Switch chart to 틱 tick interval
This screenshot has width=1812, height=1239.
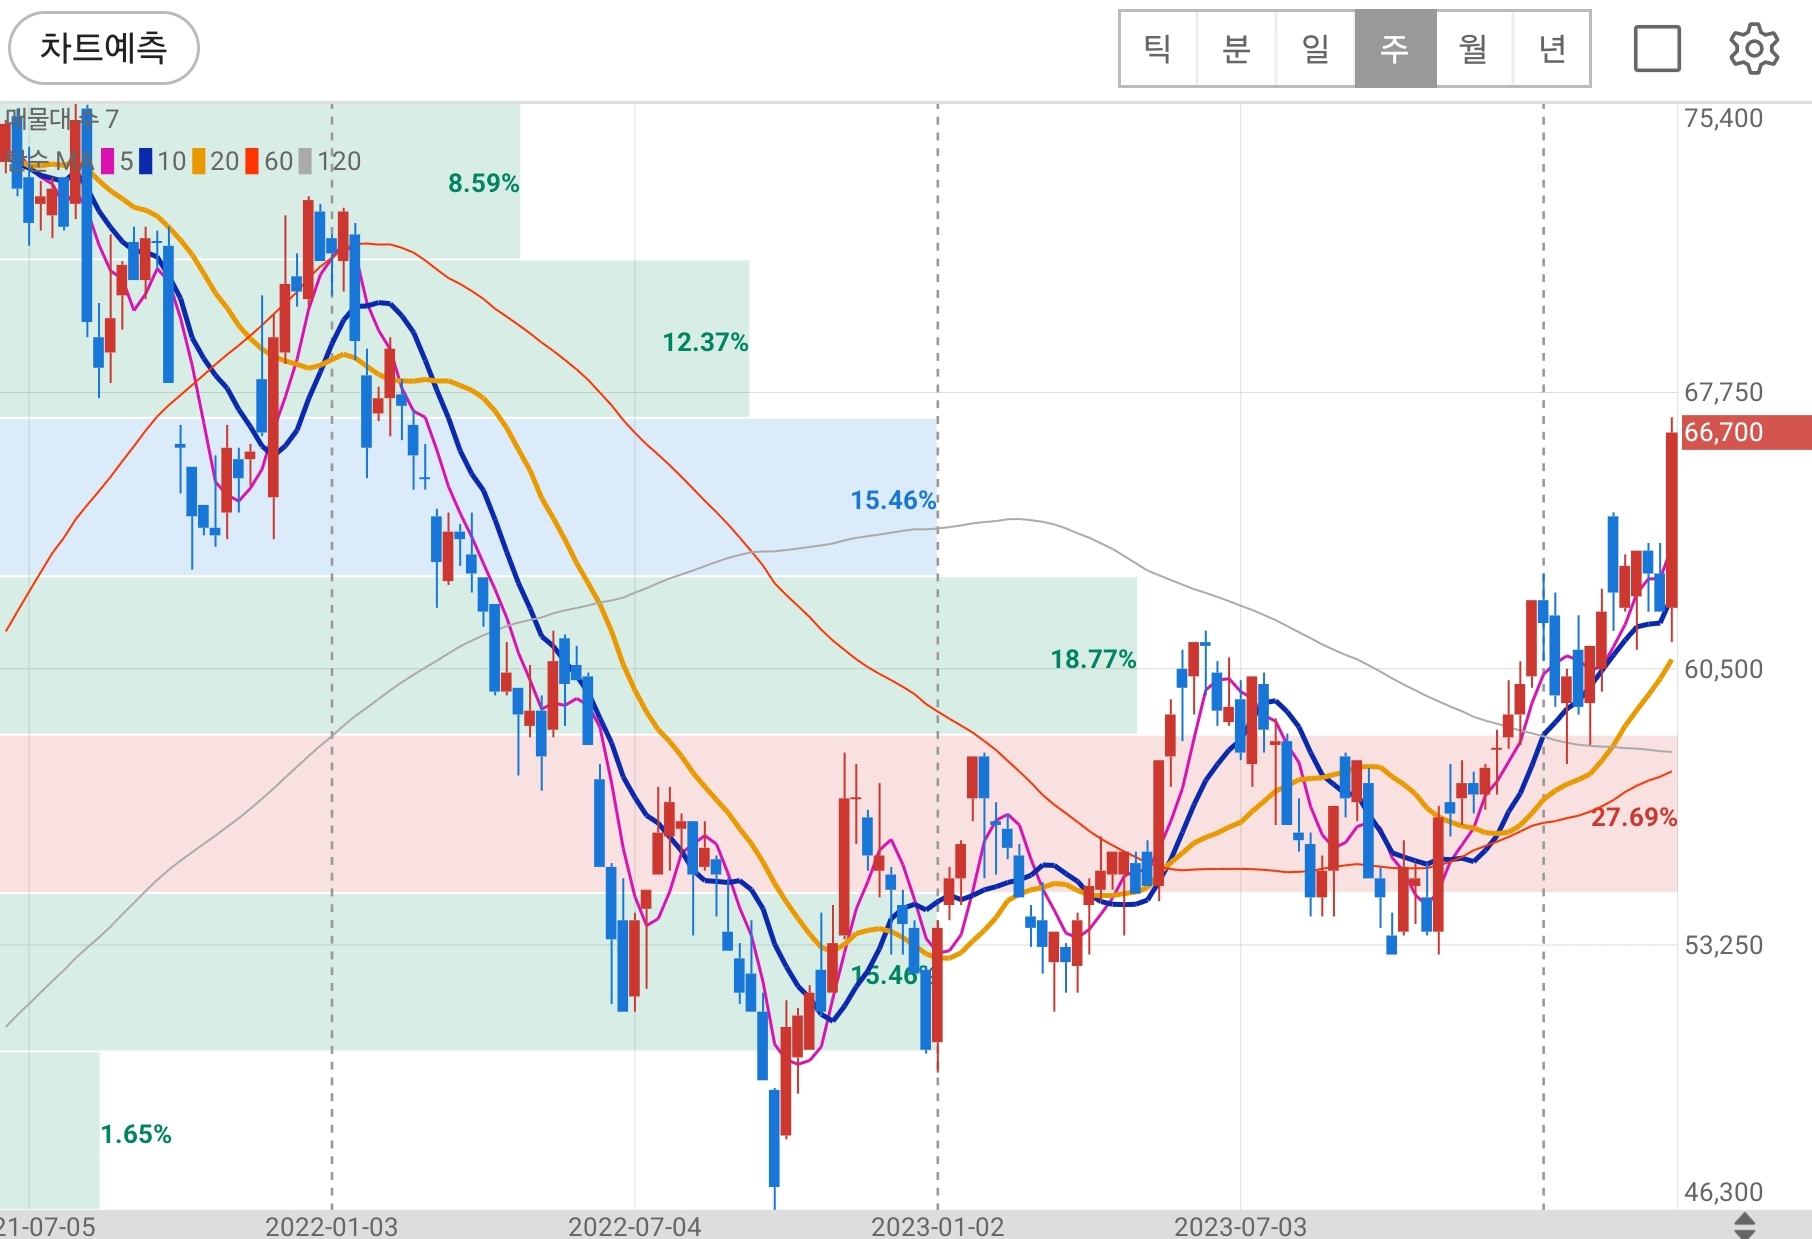click(1158, 49)
